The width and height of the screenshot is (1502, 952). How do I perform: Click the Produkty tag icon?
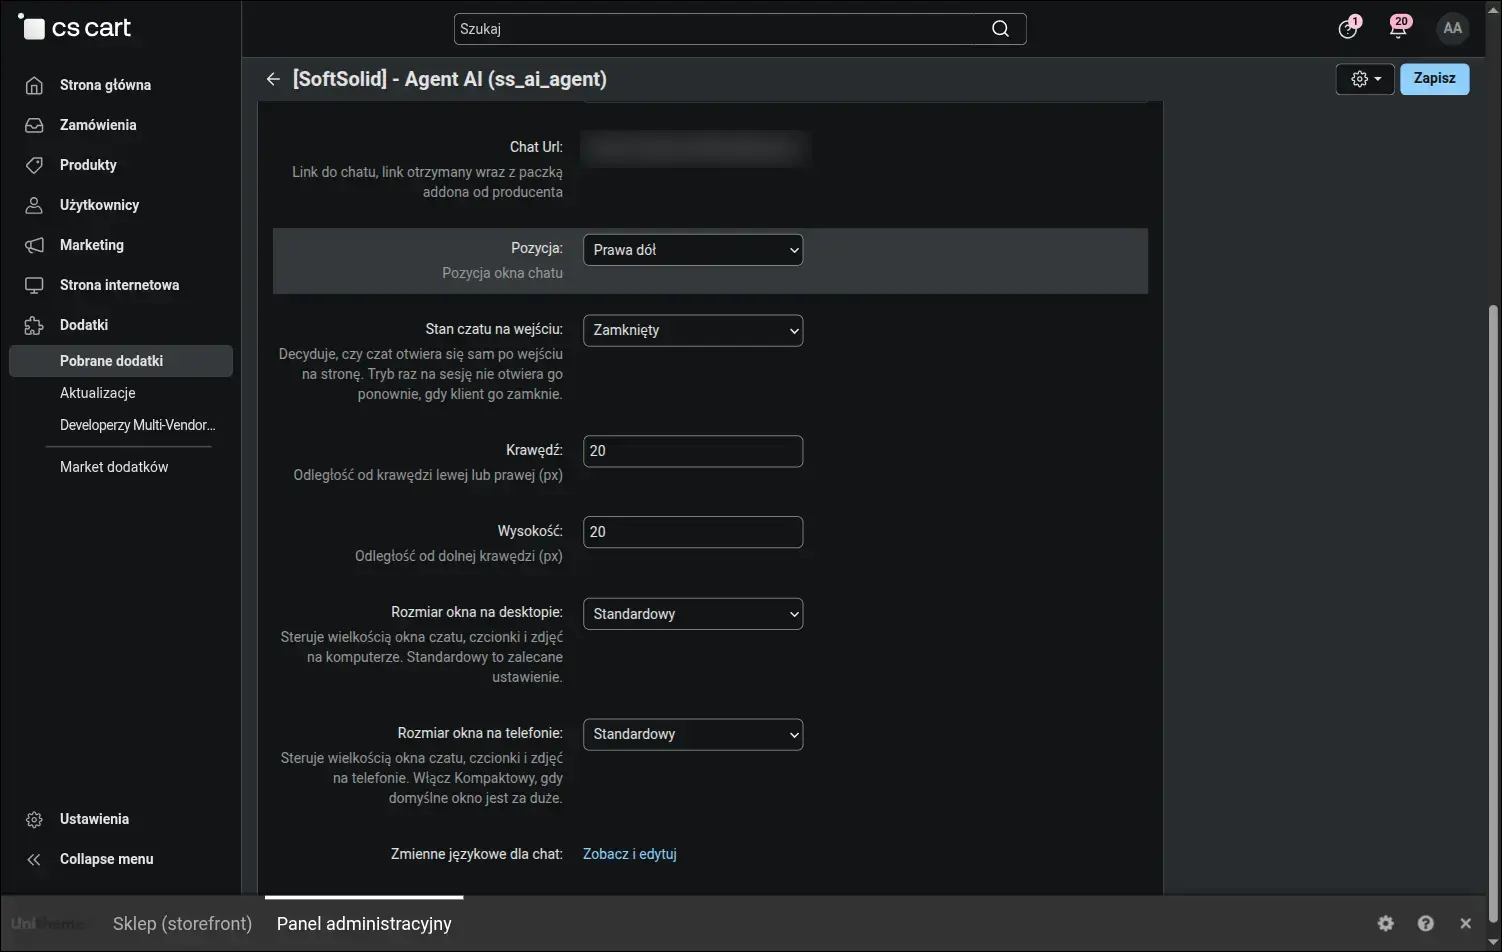pos(34,165)
